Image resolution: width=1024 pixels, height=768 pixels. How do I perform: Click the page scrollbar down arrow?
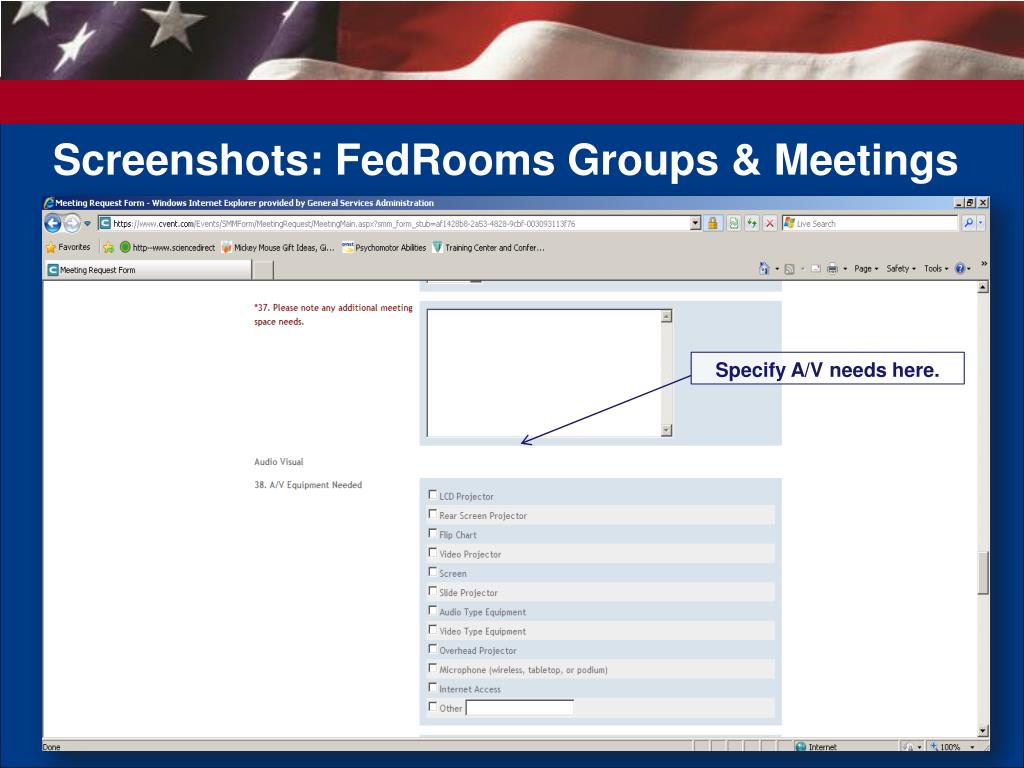click(983, 731)
